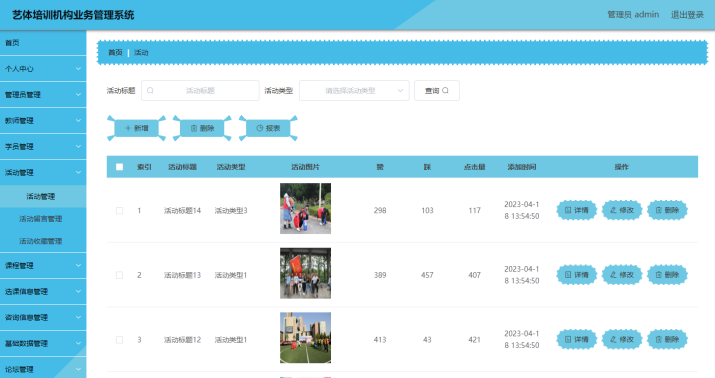
Task: Click 删除 for 活动标题12 row
Action: coord(667,340)
